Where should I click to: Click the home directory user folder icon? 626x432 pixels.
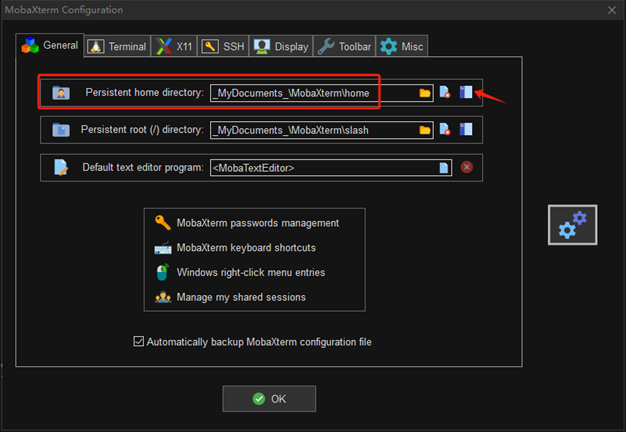coord(61,93)
